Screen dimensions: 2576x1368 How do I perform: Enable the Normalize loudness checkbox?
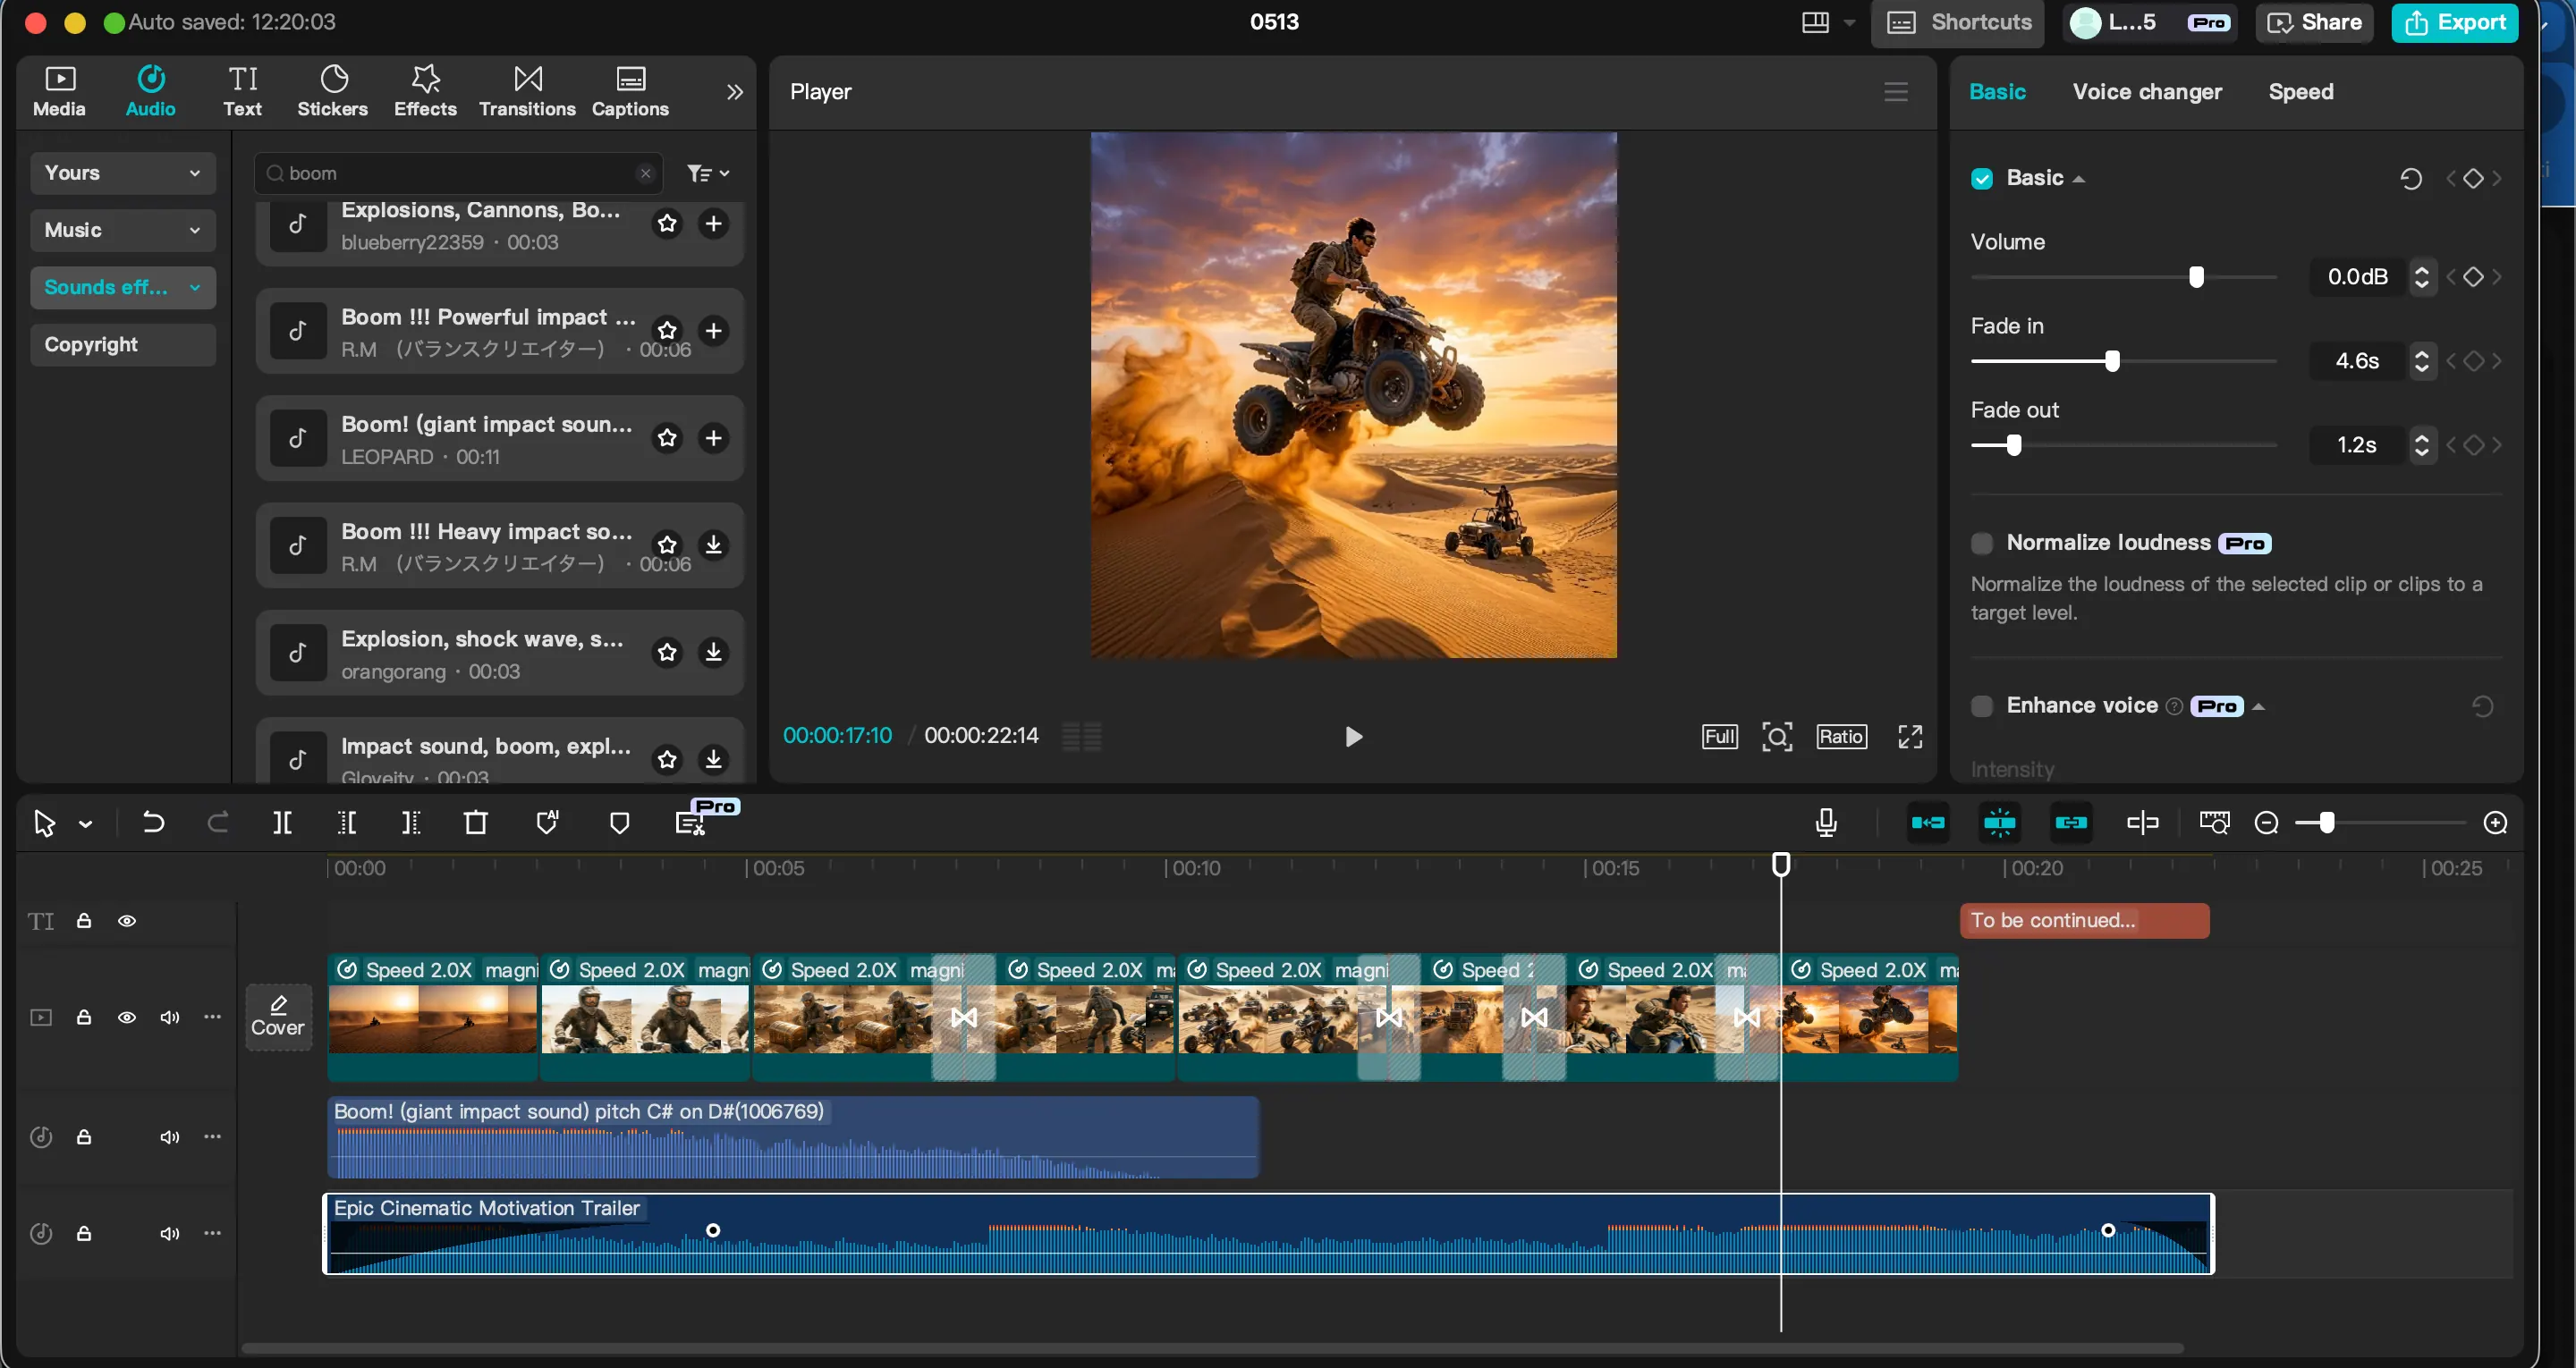[1982, 543]
